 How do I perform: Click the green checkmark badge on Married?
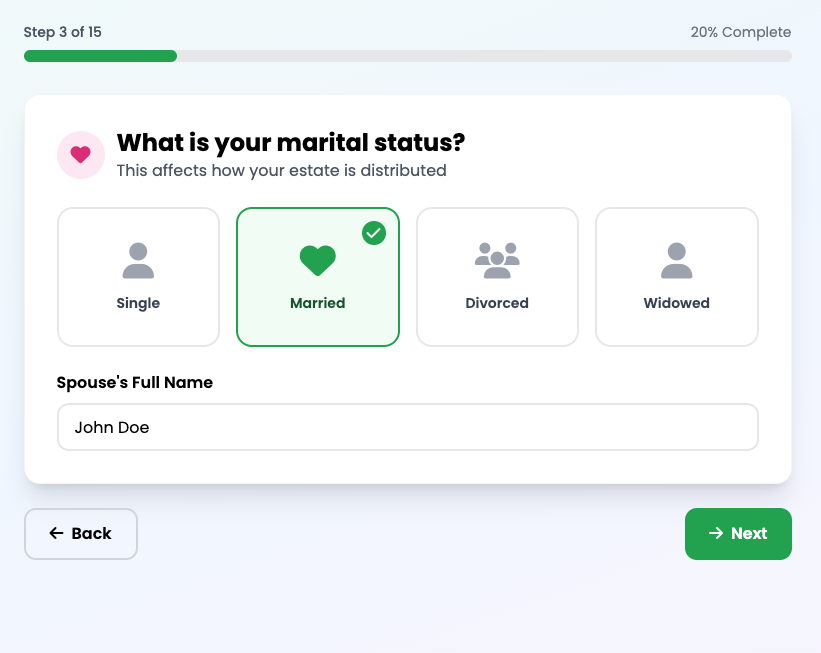pyautogui.click(x=374, y=233)
